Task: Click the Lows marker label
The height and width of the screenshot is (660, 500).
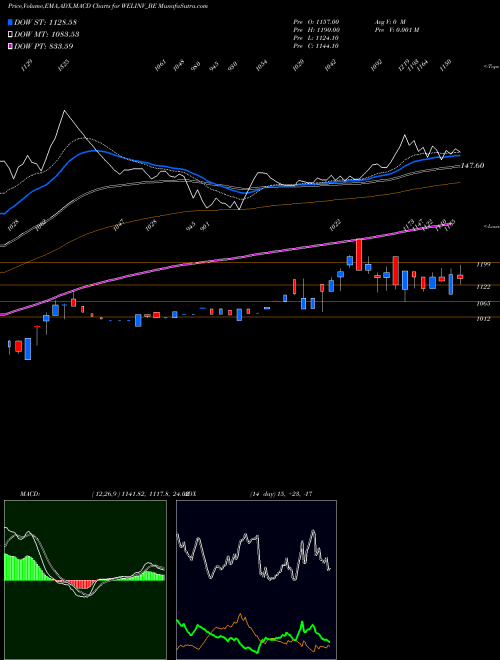Action: pos(492,226)
